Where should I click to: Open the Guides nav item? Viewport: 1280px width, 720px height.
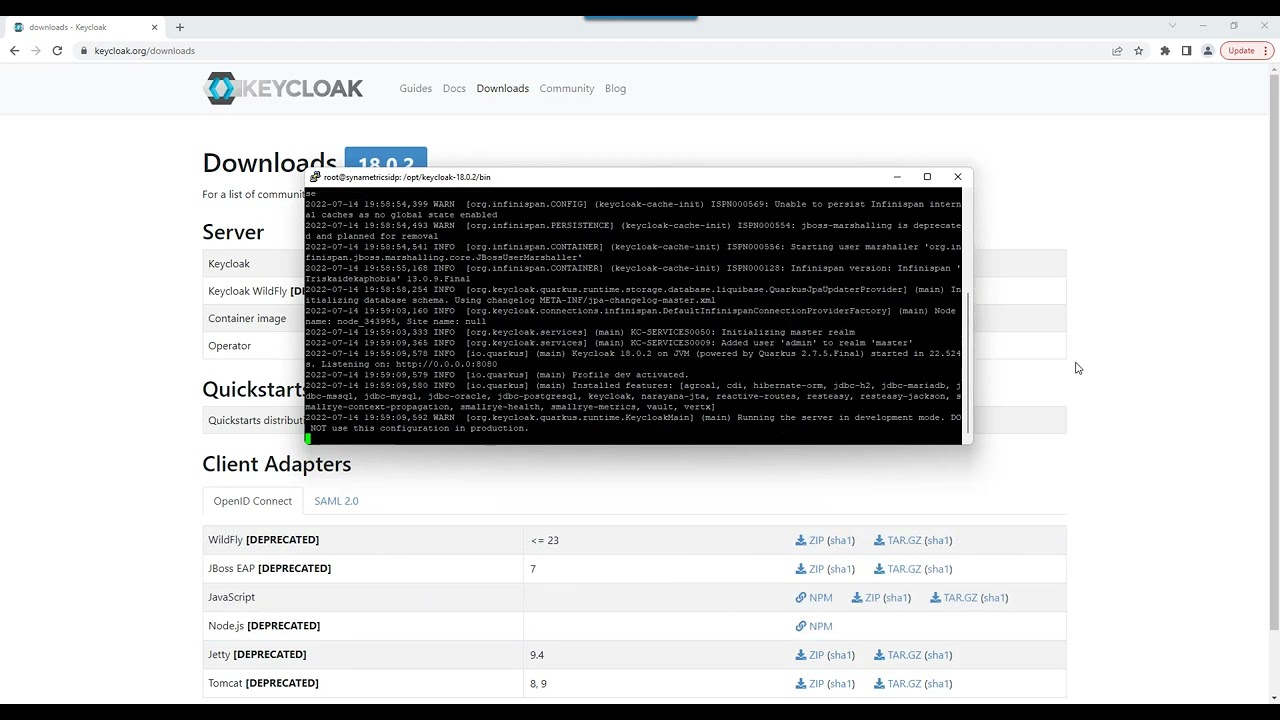(416, 88)
